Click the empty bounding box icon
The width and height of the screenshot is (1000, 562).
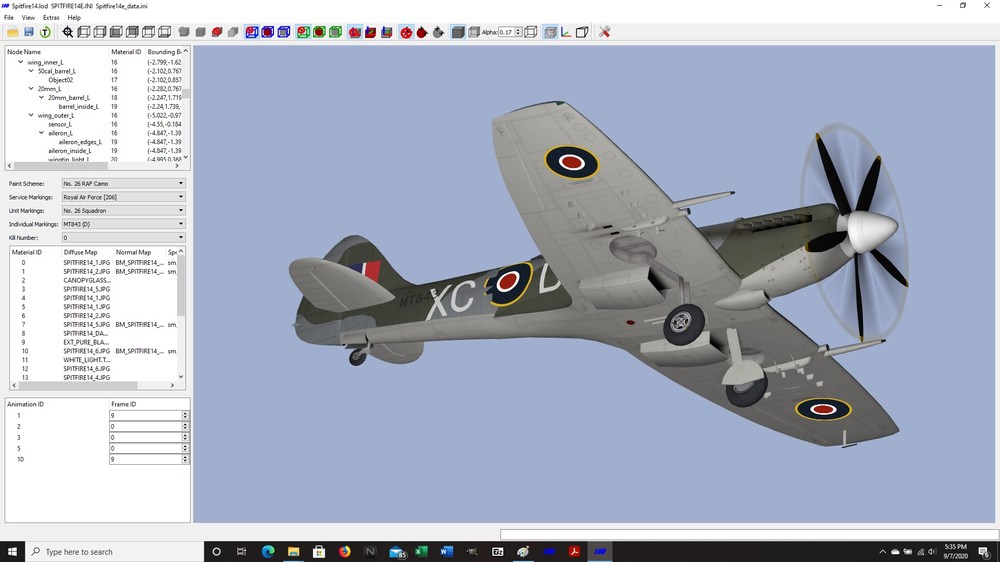coord(582,32)
